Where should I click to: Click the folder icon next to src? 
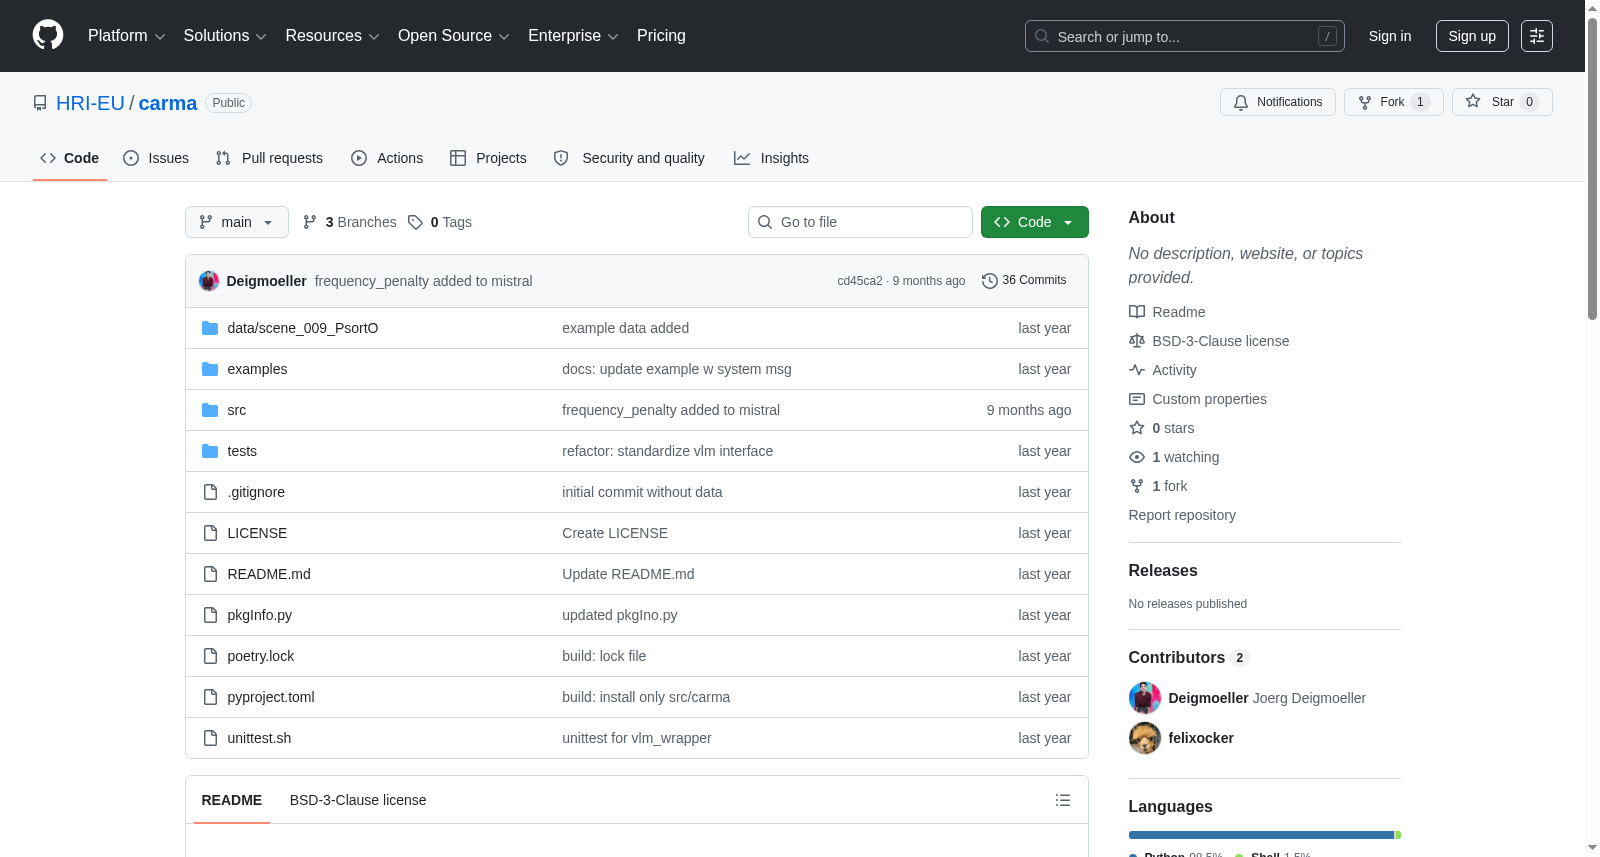210,410
